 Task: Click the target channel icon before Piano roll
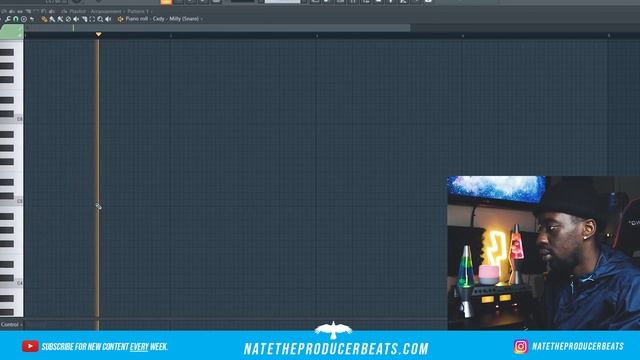pos(120,19)
